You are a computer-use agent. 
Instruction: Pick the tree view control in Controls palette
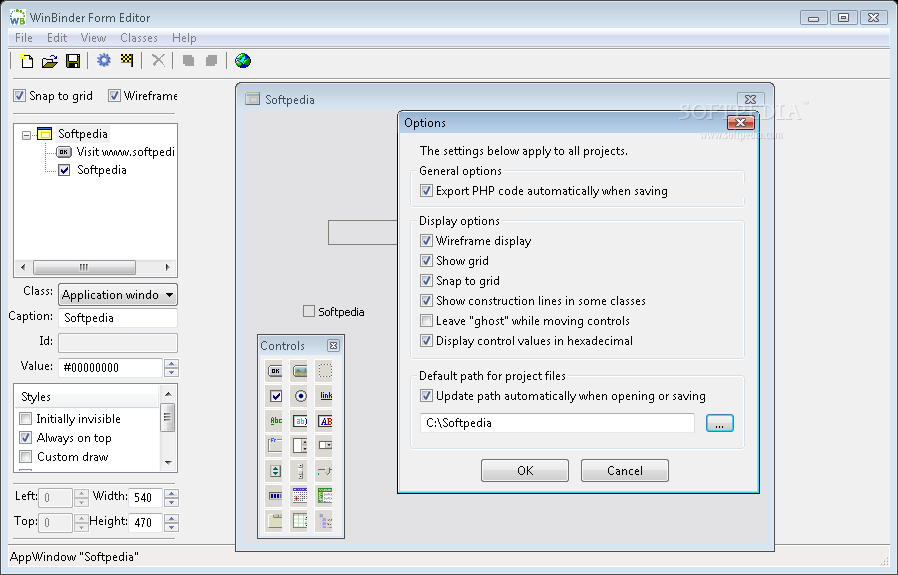point(325,521)
